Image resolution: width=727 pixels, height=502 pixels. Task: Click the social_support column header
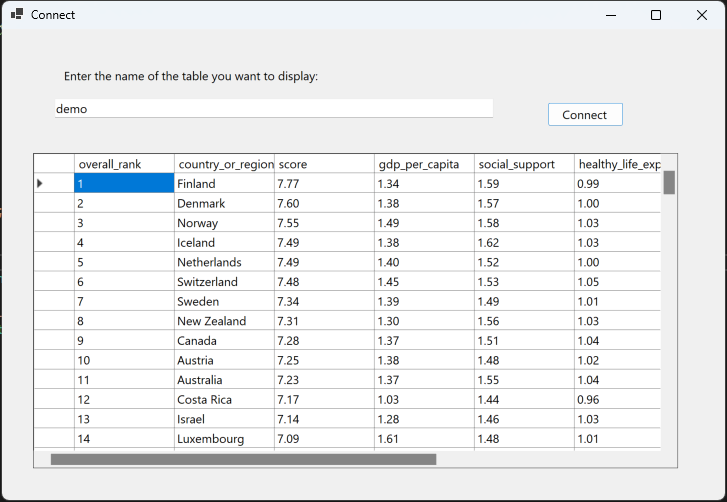(524, 164)
